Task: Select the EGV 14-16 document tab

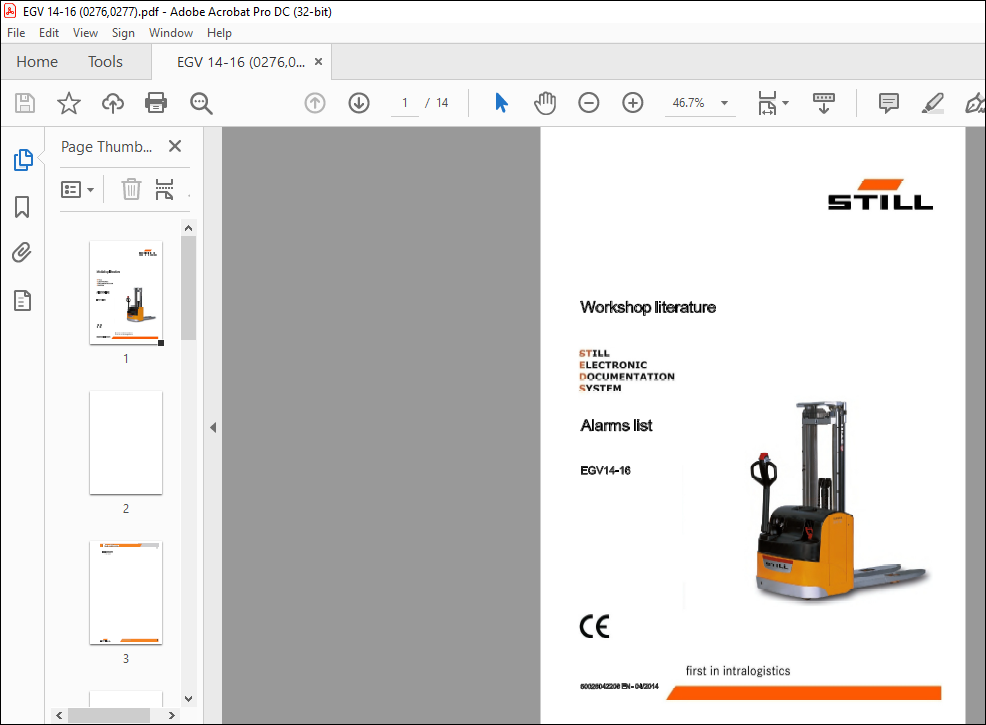Action: click(241, 62)
